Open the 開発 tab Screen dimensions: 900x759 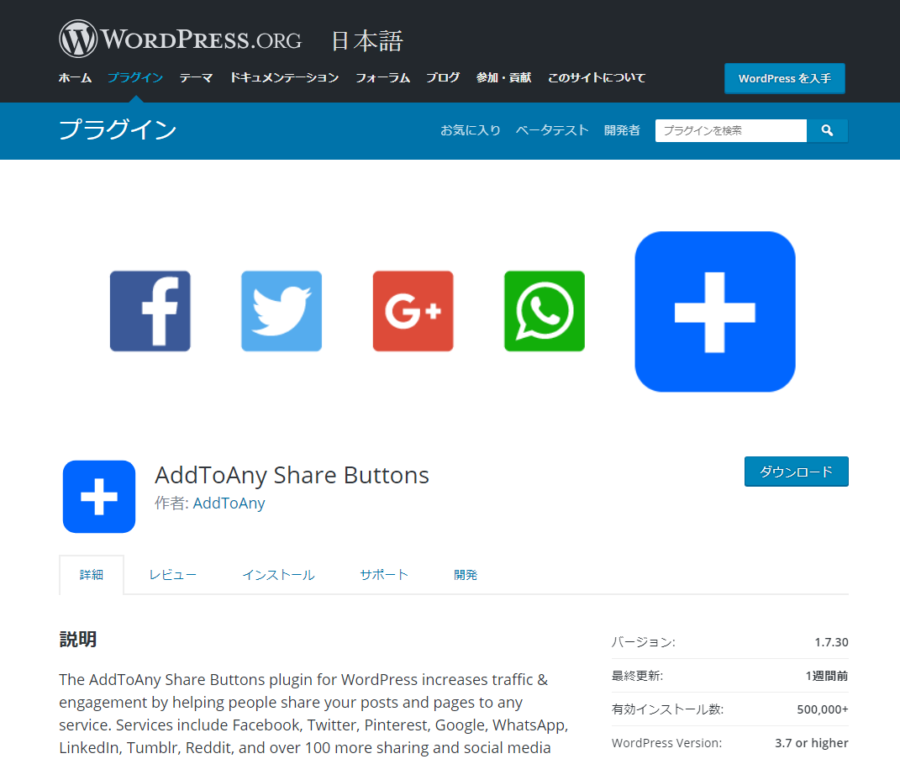465,574
